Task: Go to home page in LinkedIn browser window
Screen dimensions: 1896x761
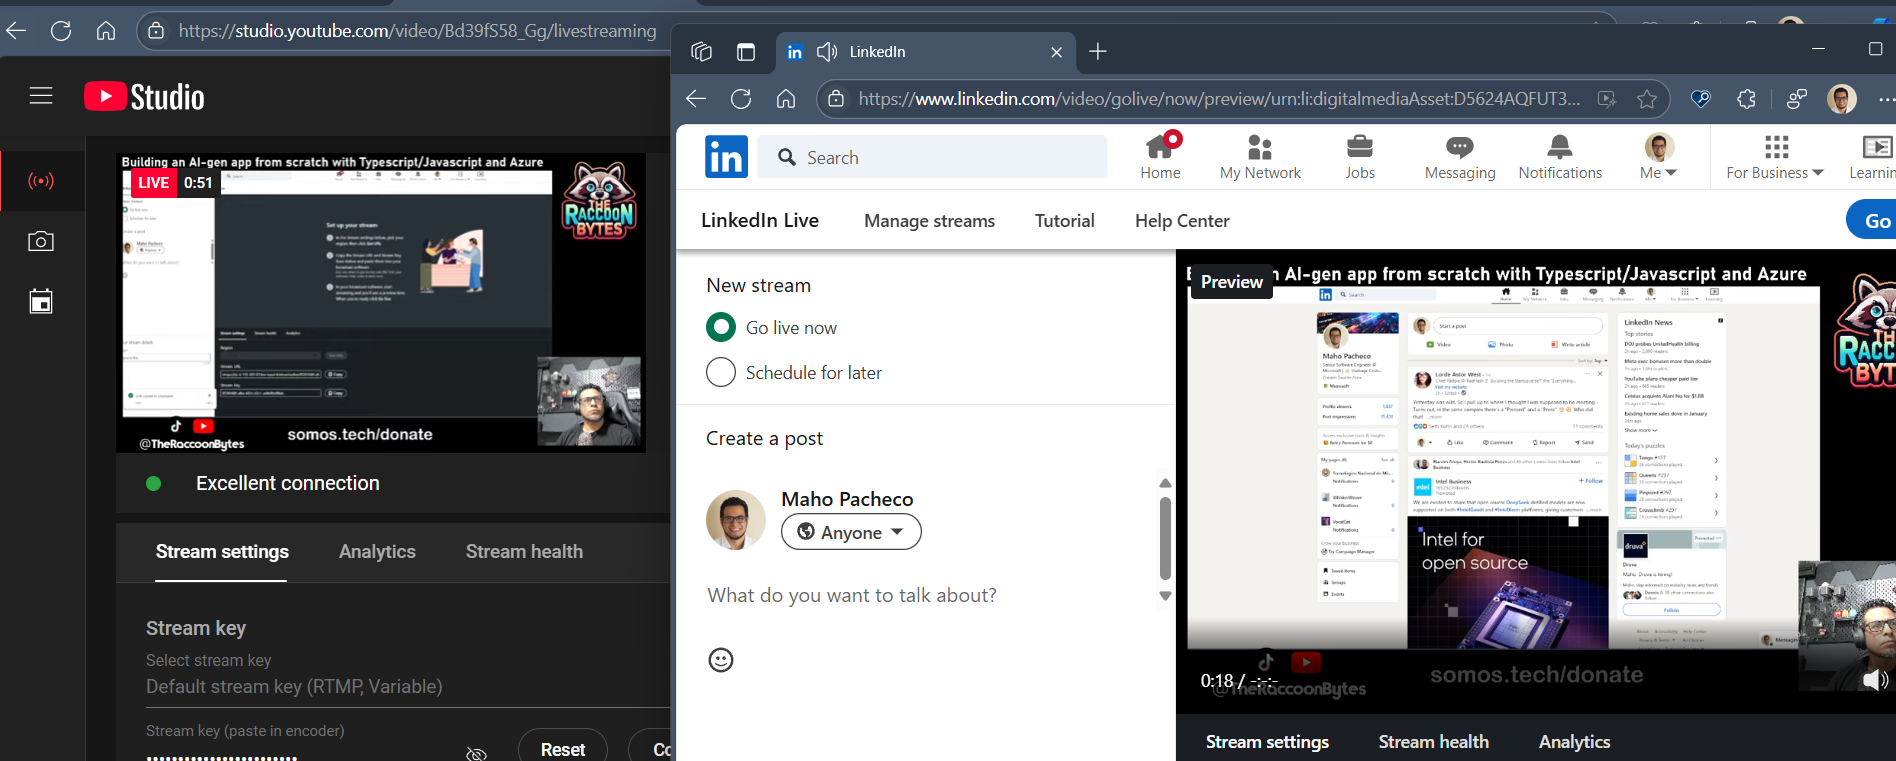Action: pos(786,99)
